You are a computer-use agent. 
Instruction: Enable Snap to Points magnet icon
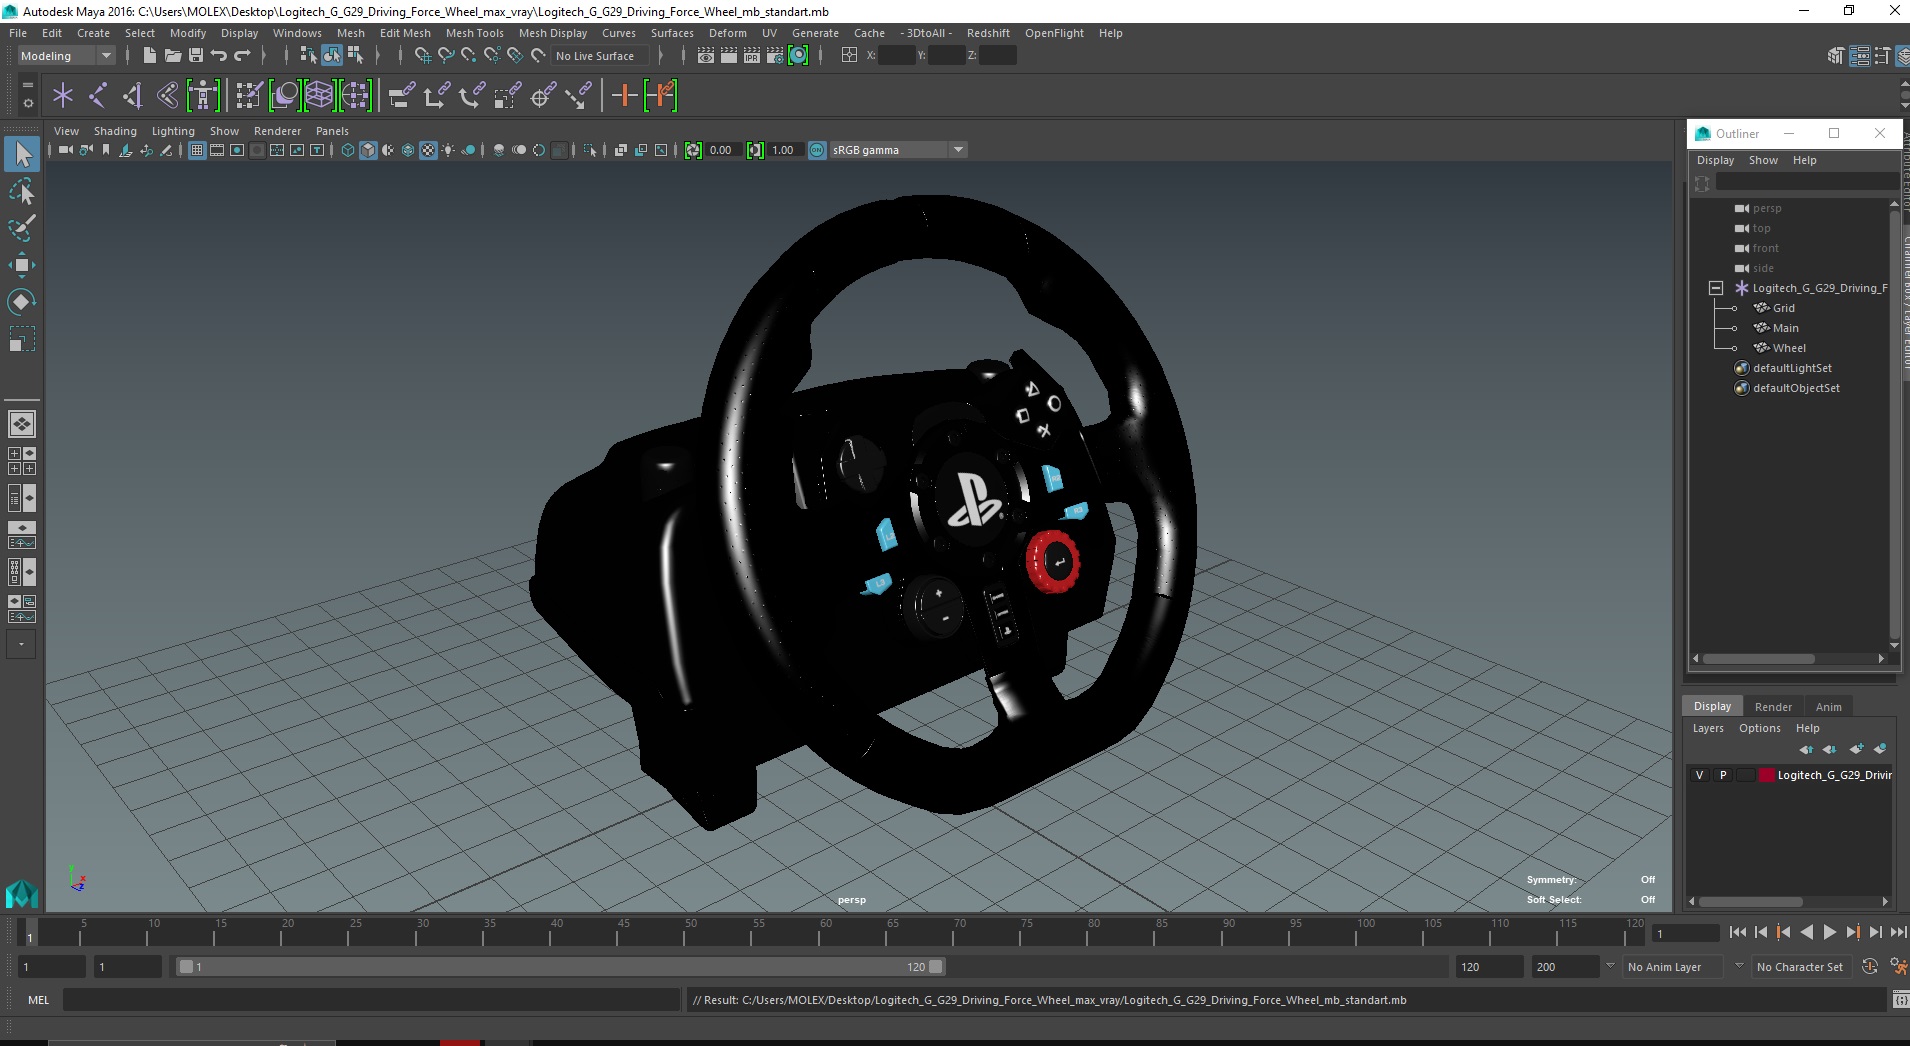point(469,56)
